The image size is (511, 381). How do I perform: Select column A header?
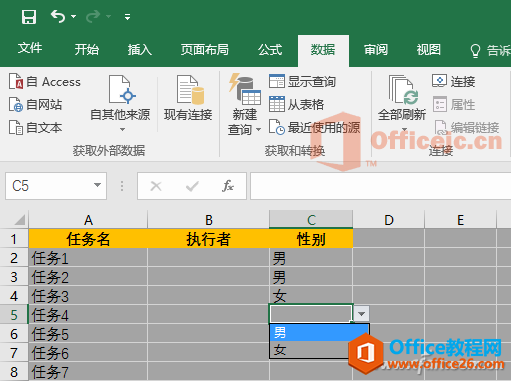pyautogui.click(x=88, y=220)
